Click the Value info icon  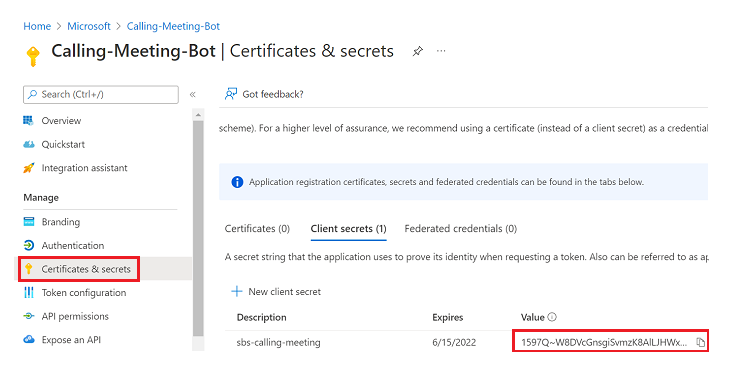552,317
